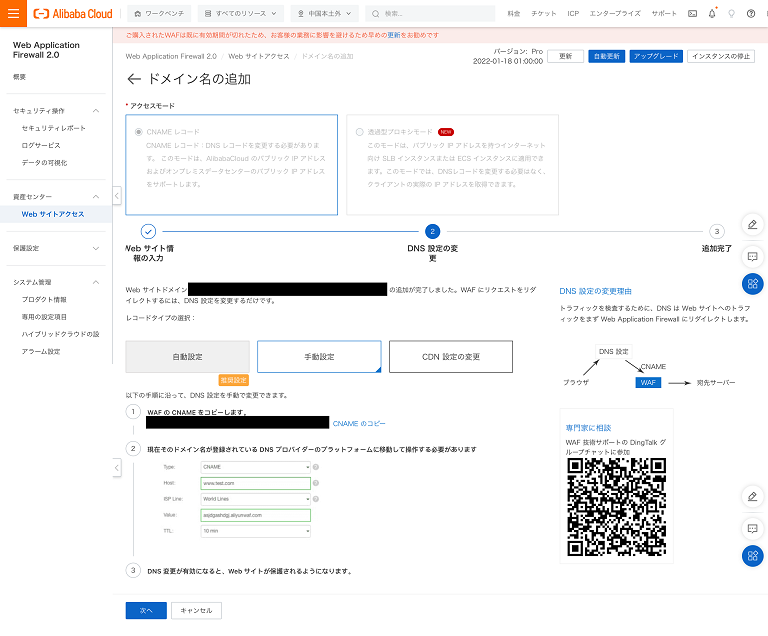Click the back arrow beside ドメイン名の追加
Image resolution: width=768 pixels, height=636 pixels.
coord(134,79)
